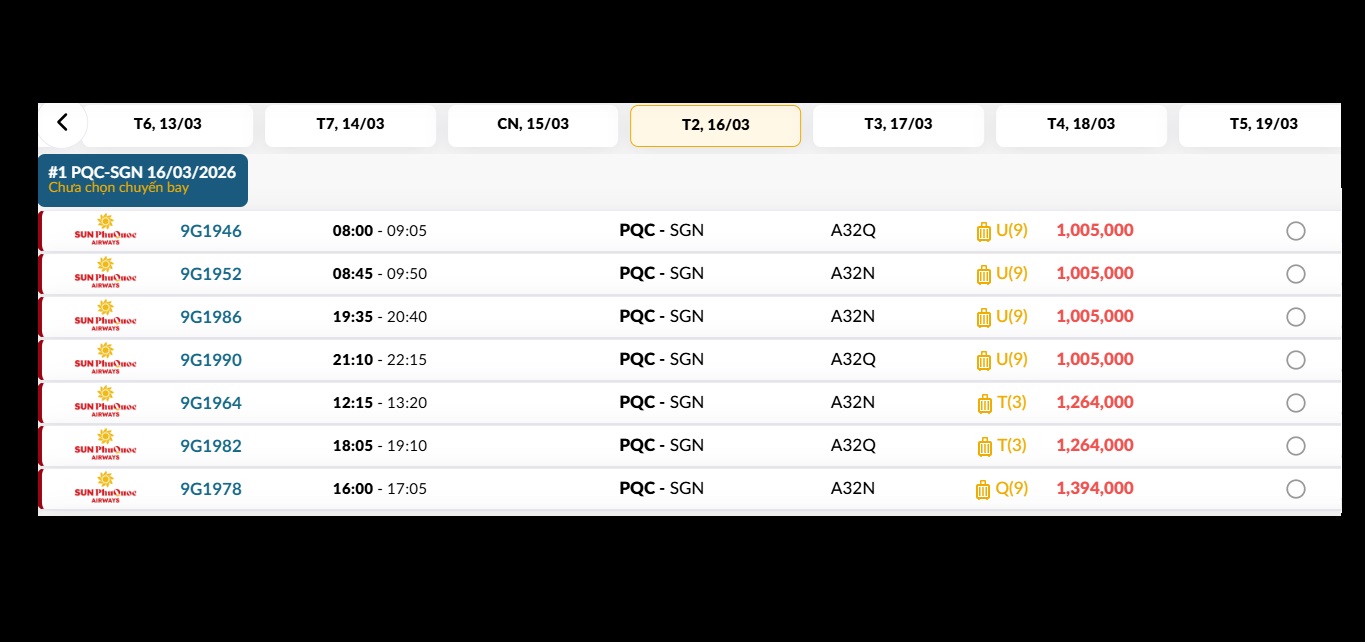
Task: Click the 1,264,000 price of flight 9G1964
Action: click(1094, 403)
